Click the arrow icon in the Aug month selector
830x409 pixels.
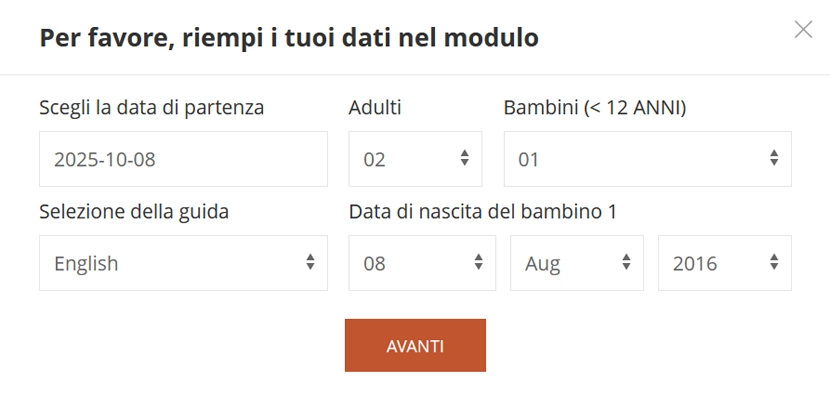[626, 262]
